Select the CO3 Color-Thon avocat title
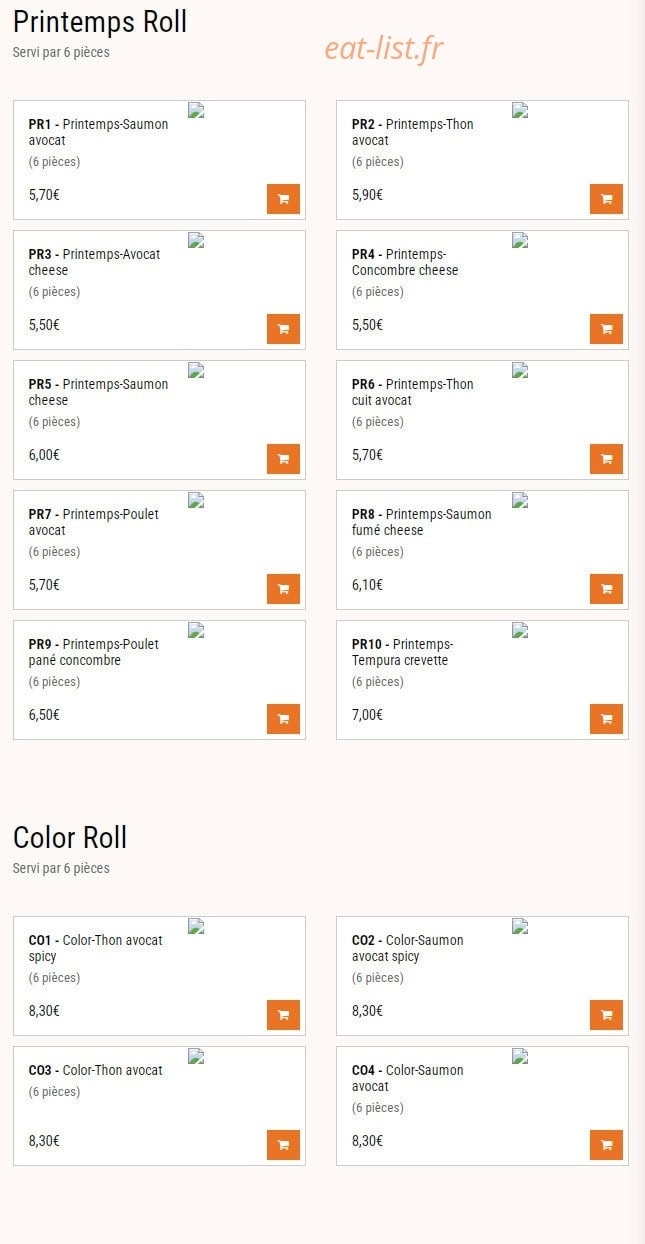Screen dimensions: 645x1244 tap(95, 1070)
